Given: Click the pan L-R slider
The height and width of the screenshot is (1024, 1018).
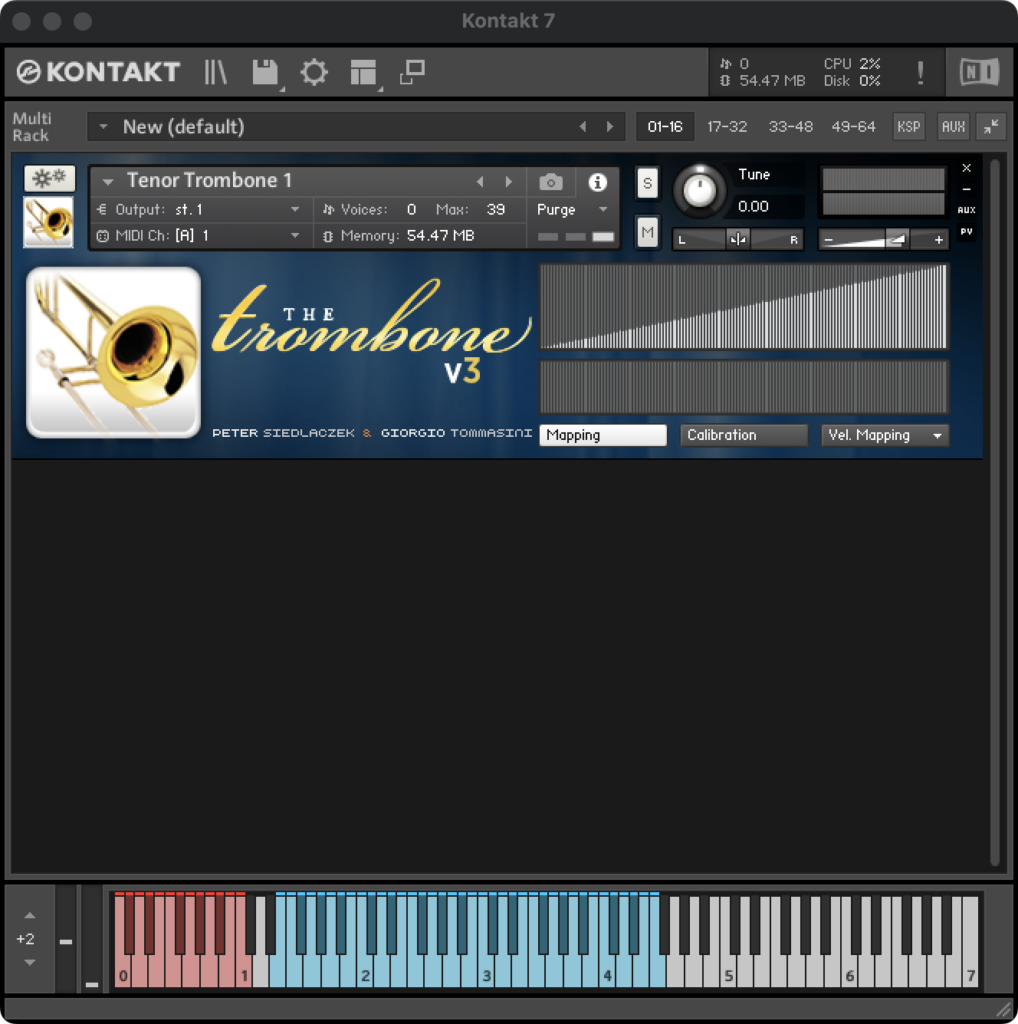Looking at the screenshot, I should (x=738, y=240).
